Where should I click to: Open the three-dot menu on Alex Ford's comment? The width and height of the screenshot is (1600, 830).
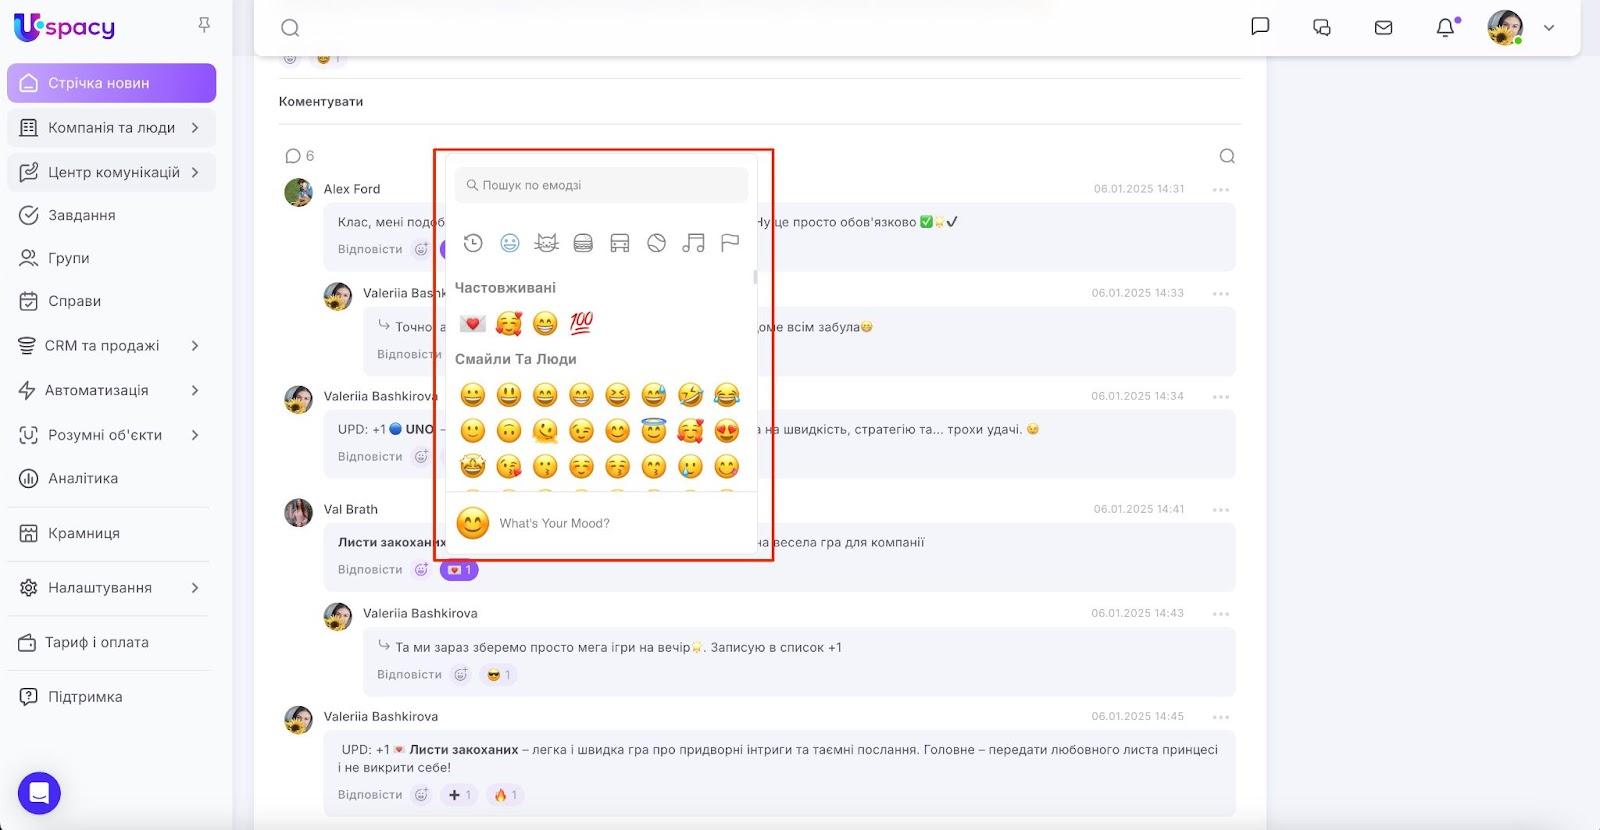1221,189
